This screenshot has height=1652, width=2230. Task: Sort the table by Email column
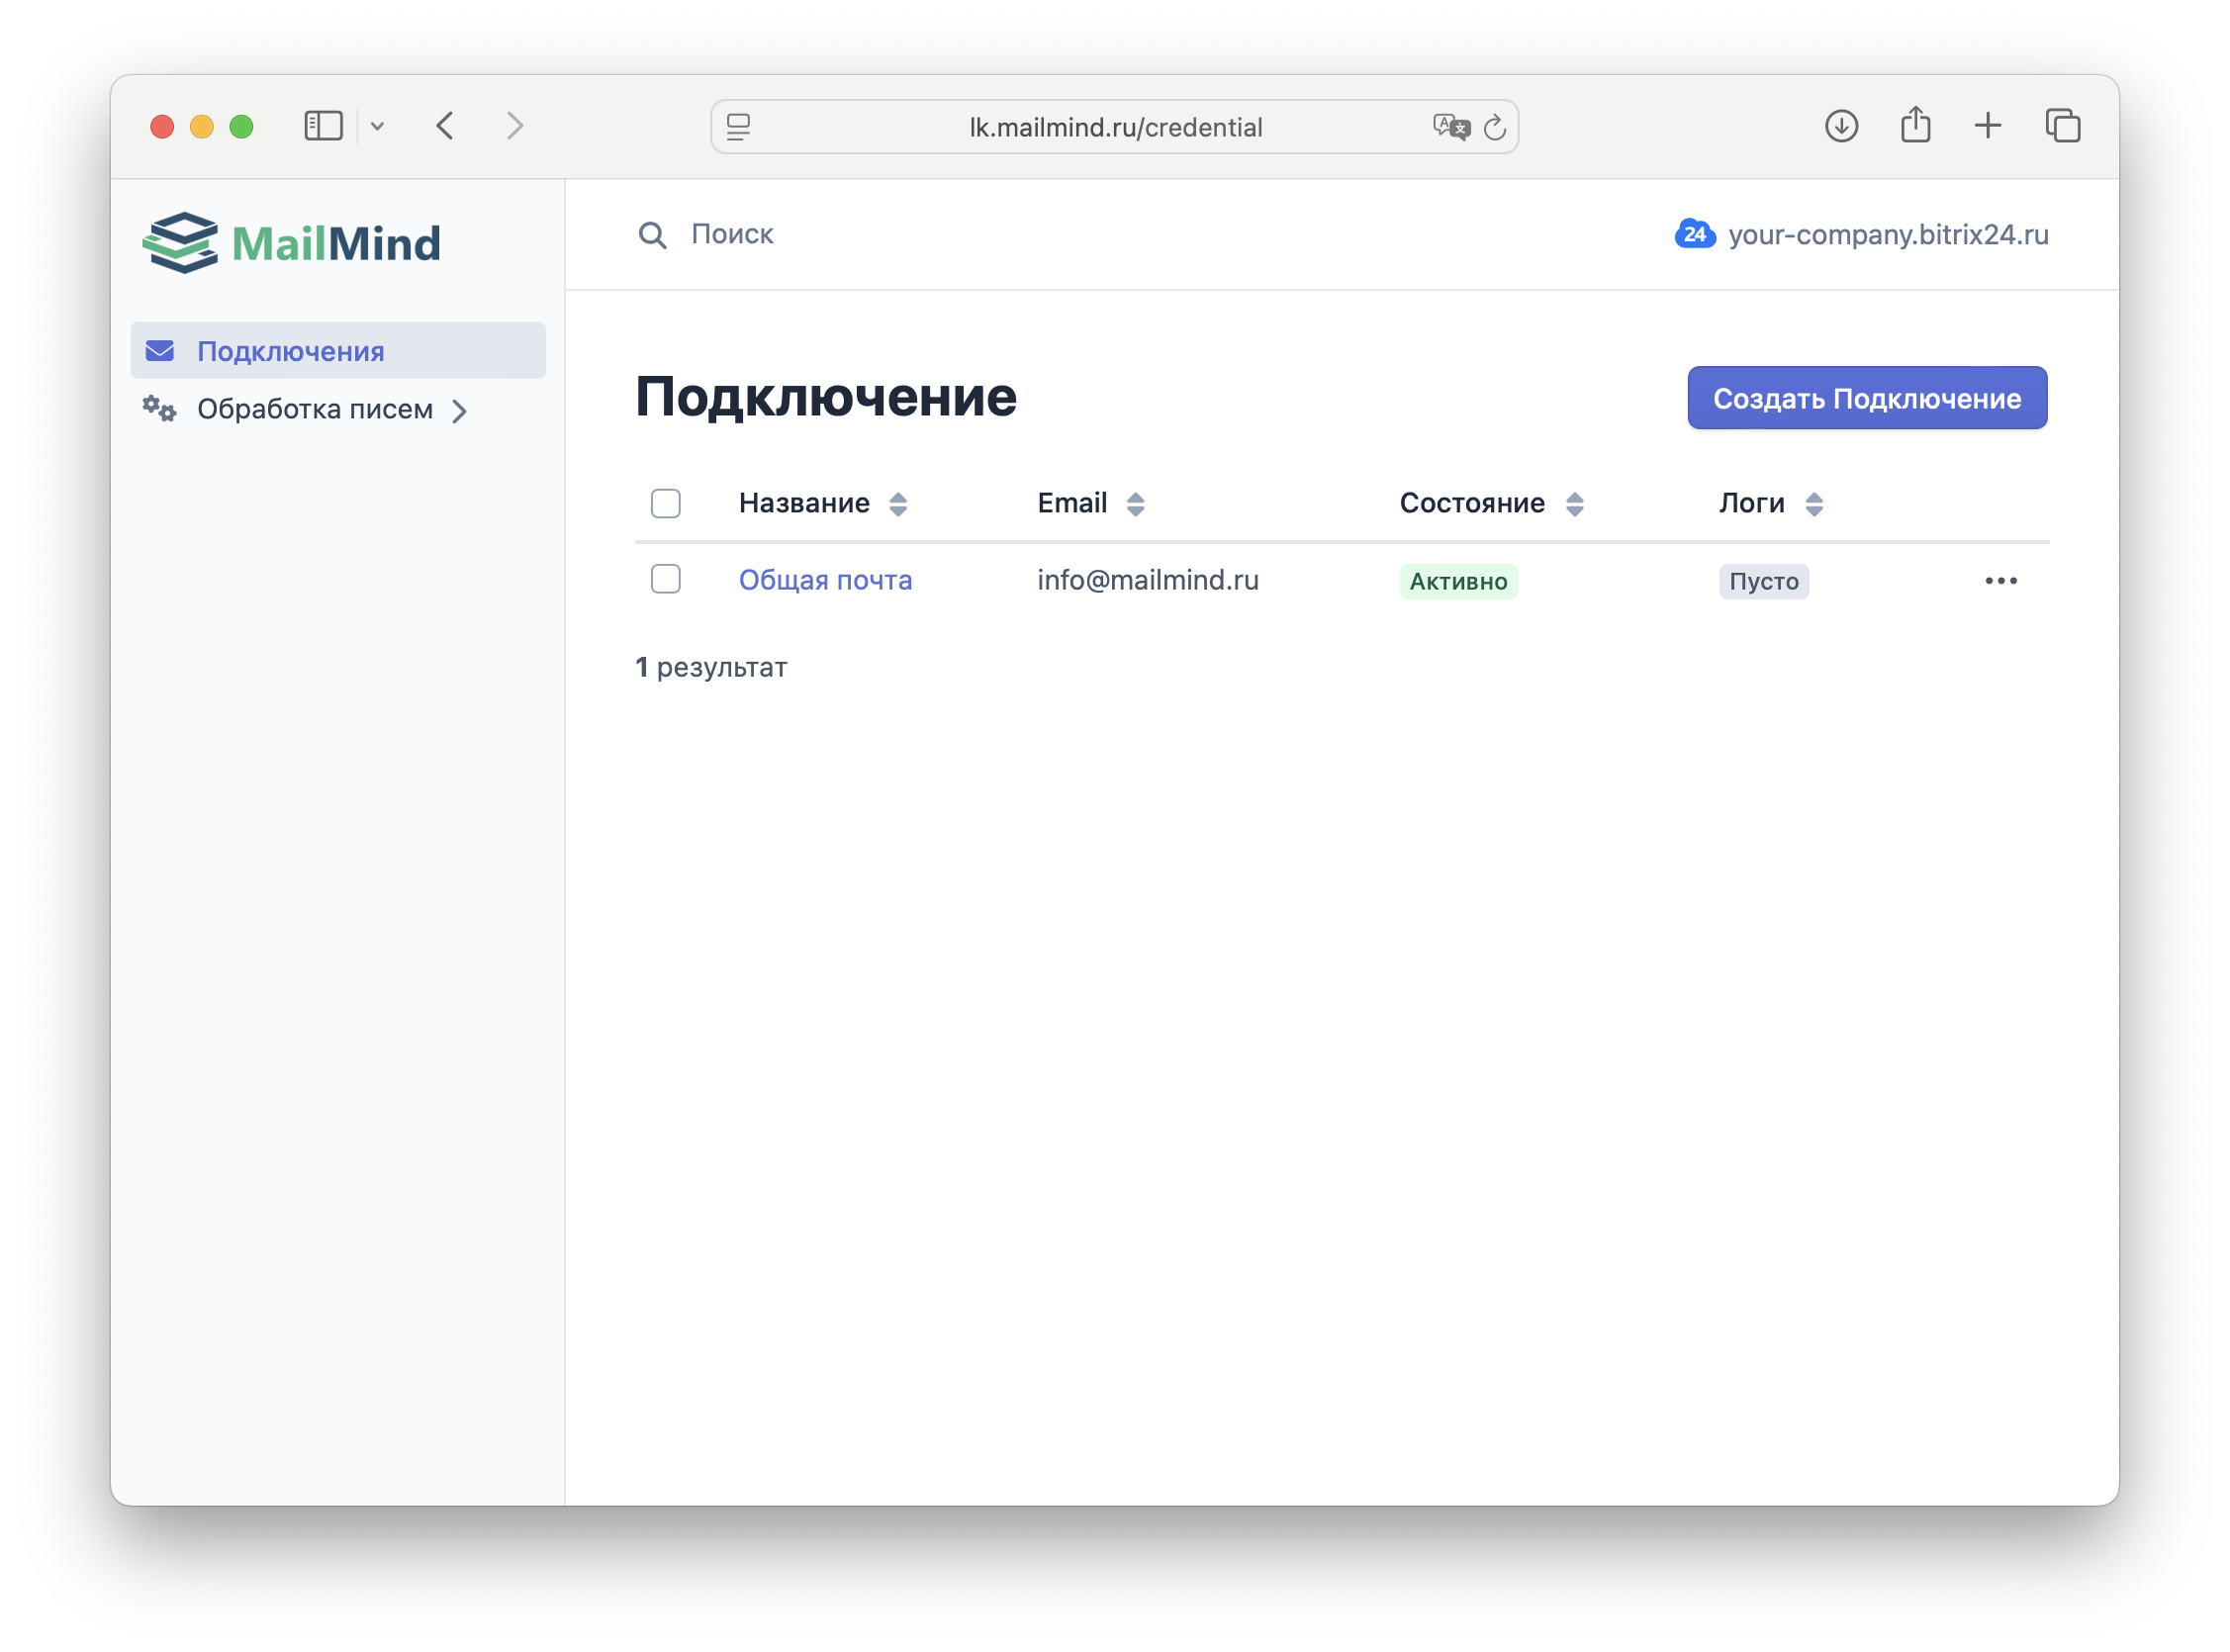[x=1134, y=503]
